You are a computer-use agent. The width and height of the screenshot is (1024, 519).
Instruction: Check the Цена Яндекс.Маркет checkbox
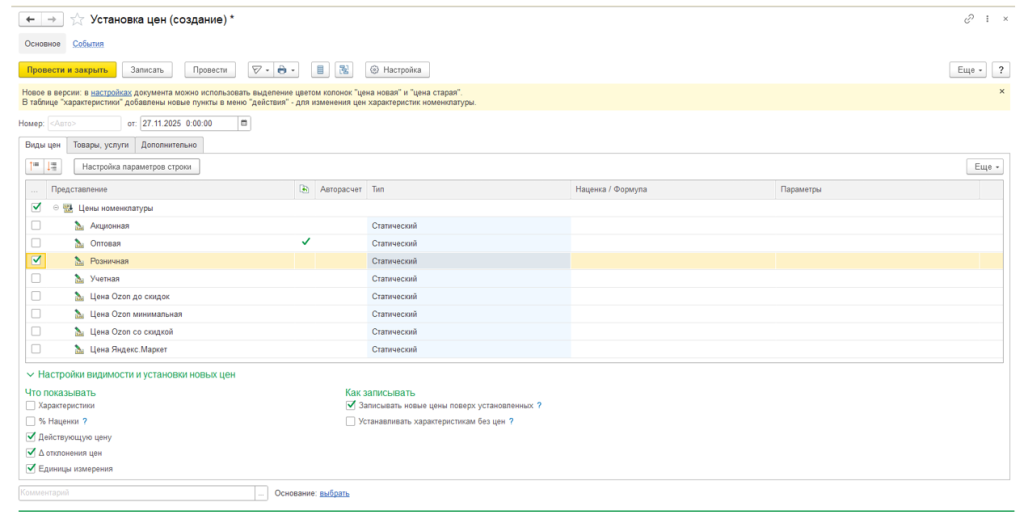[x=36, y=349]
